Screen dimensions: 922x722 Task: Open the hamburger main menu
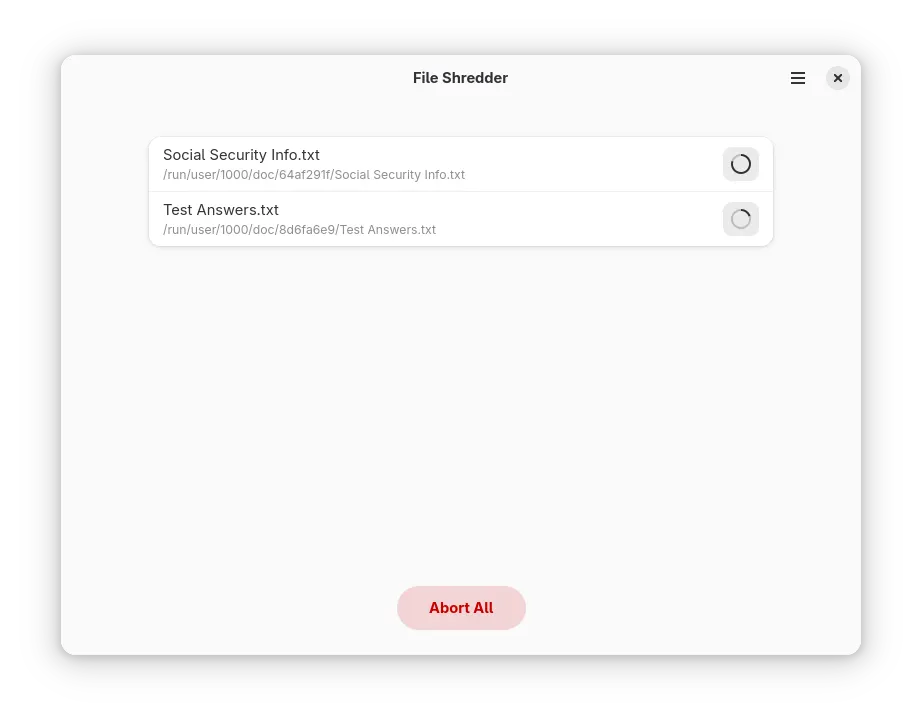pos(797,78)
